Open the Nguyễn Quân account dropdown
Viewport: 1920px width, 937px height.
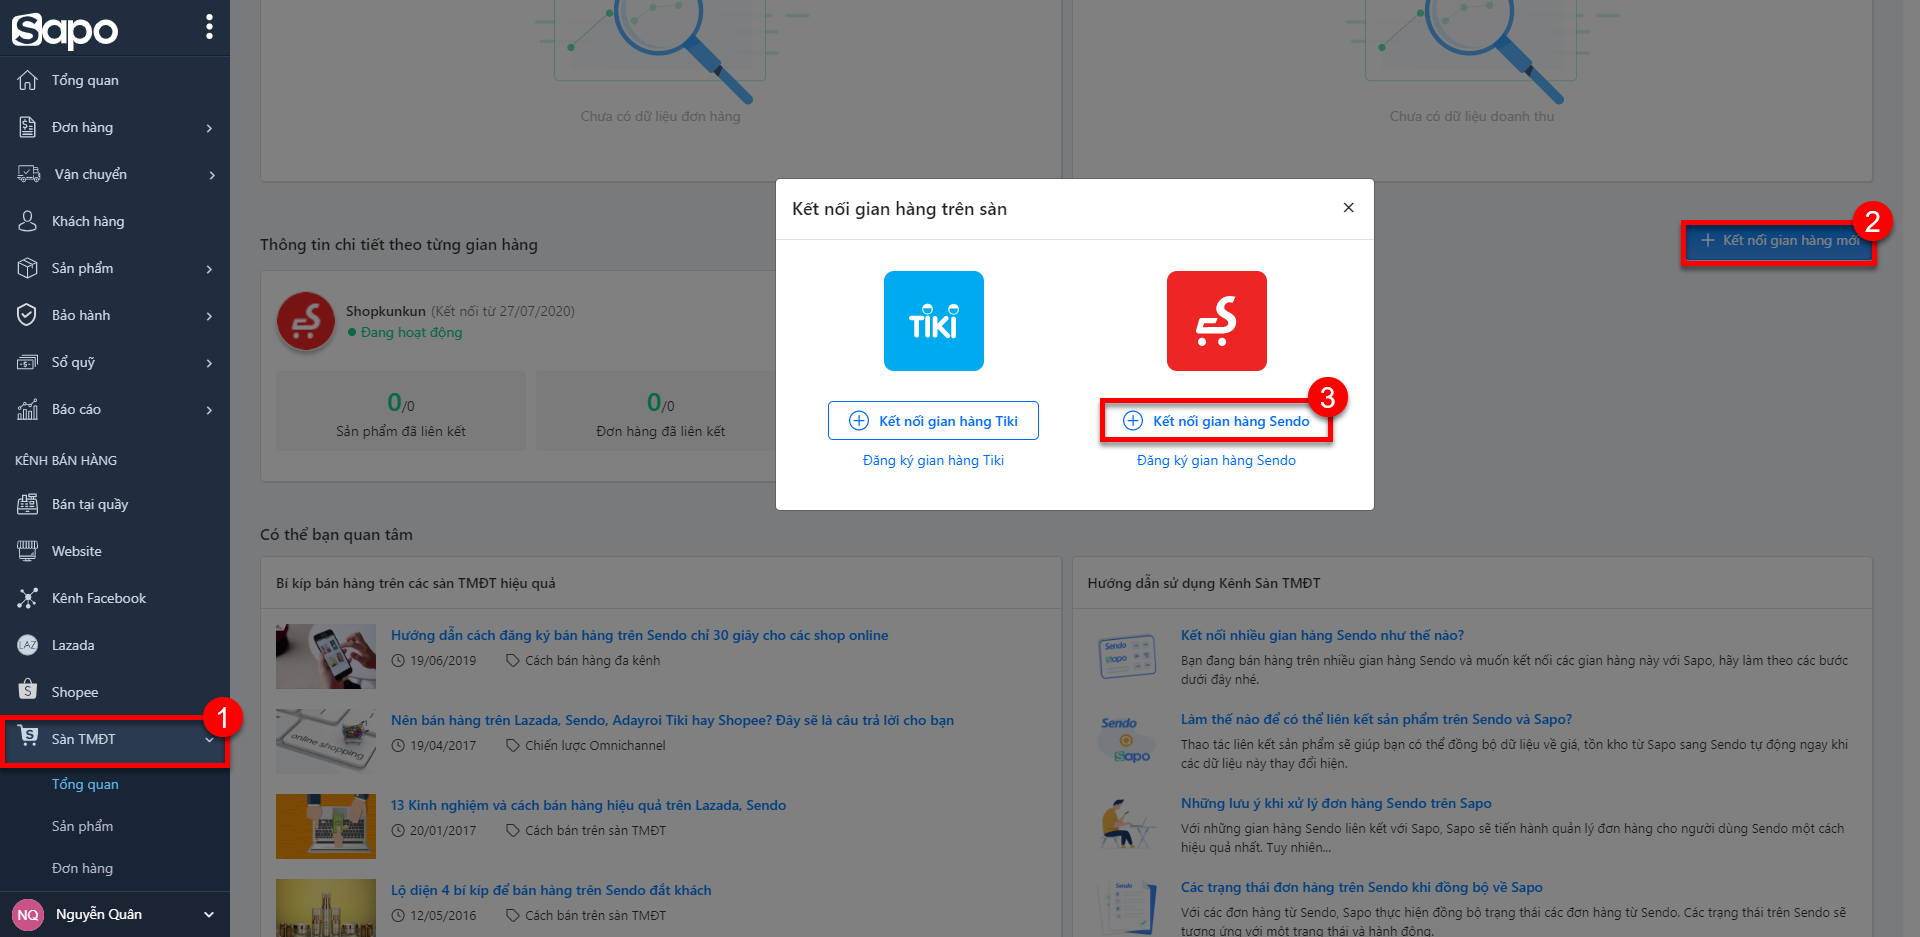point(209,914)
